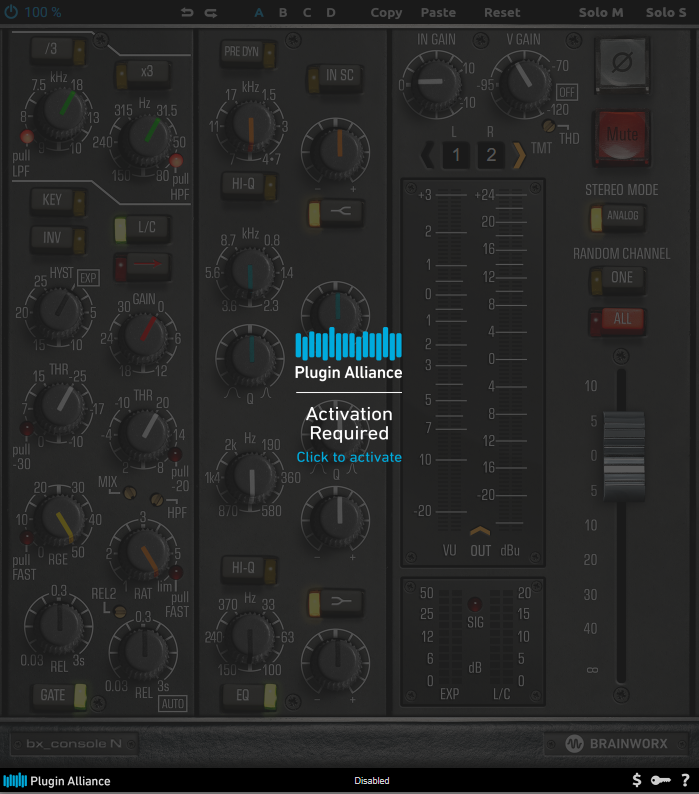Click the next channel right chevron
This screenshot has width=699, height=794.
click(519, 154)
